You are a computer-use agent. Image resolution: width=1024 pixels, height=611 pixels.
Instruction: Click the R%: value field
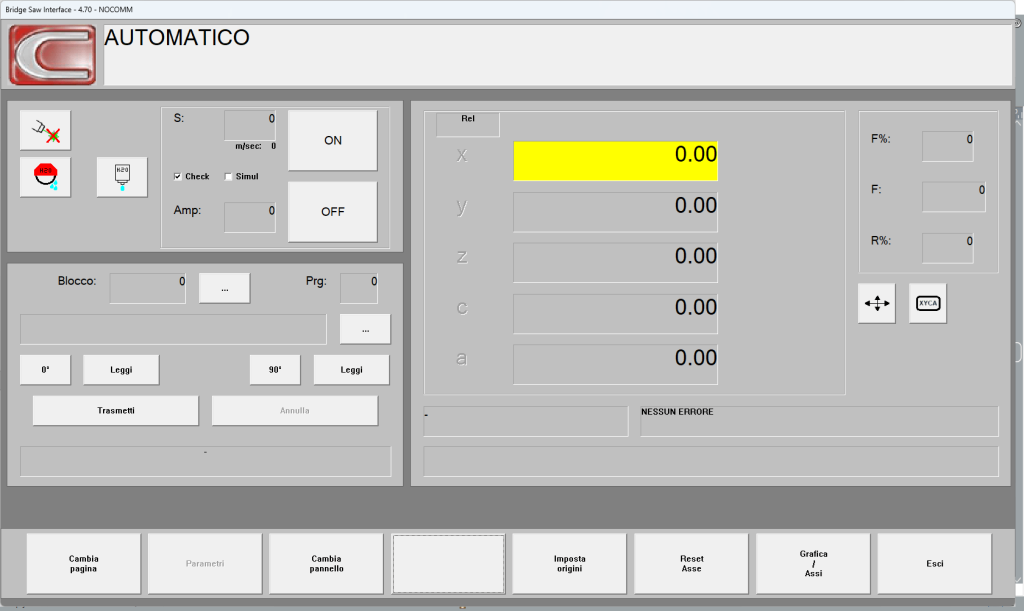(948, 248)
